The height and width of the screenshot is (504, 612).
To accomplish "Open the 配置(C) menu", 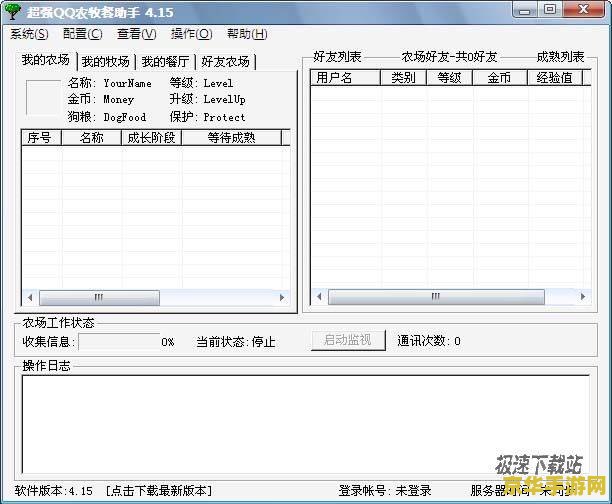I will pyautogui.click(x=83, y=34).
